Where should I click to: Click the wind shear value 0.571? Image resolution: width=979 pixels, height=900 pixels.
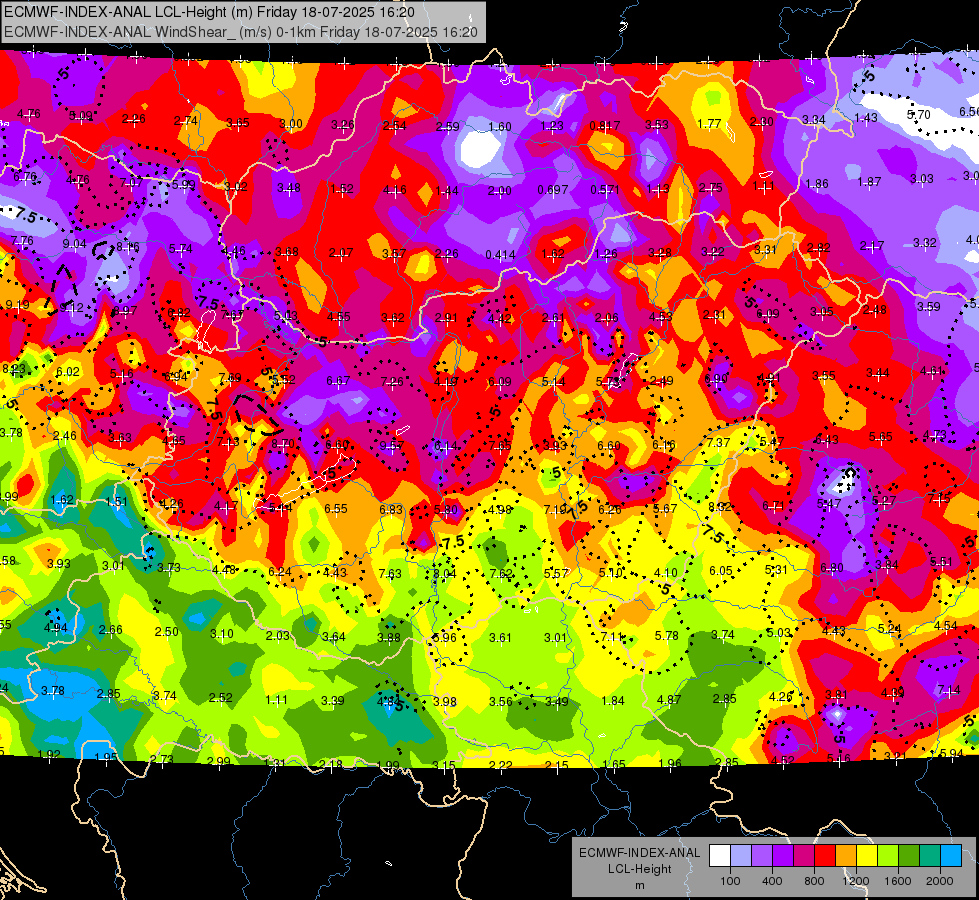coord(604,189)
